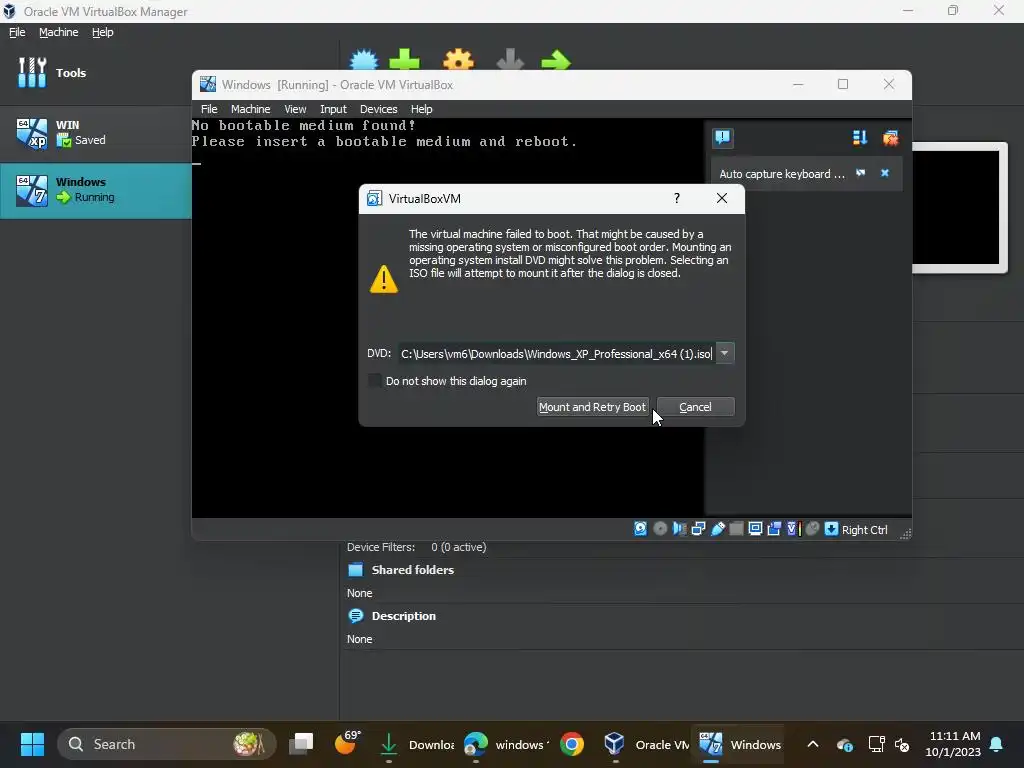Viewport: 1024px width, 768px height.
Task: Open the Windows Start menu
Action: tap(32, 744)
